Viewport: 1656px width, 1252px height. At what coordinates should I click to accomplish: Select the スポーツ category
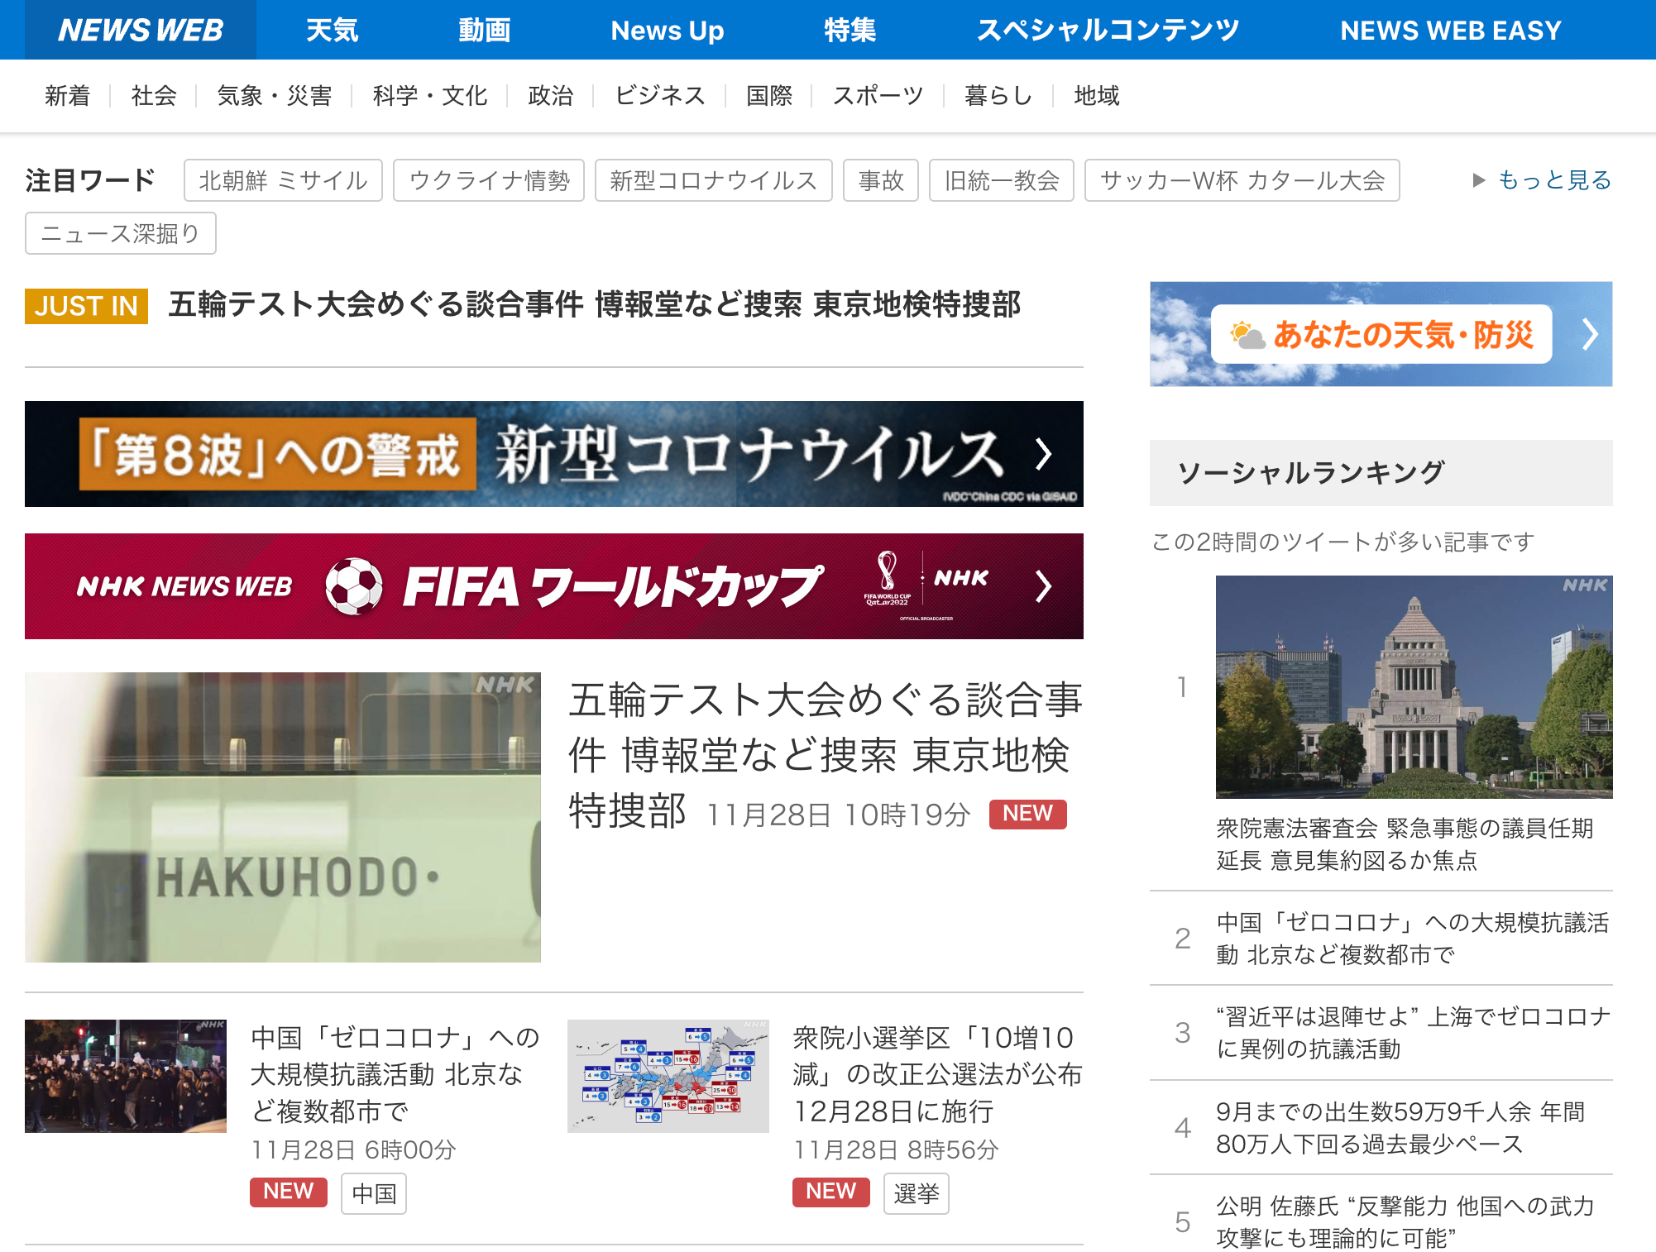(x=878, y=96)
